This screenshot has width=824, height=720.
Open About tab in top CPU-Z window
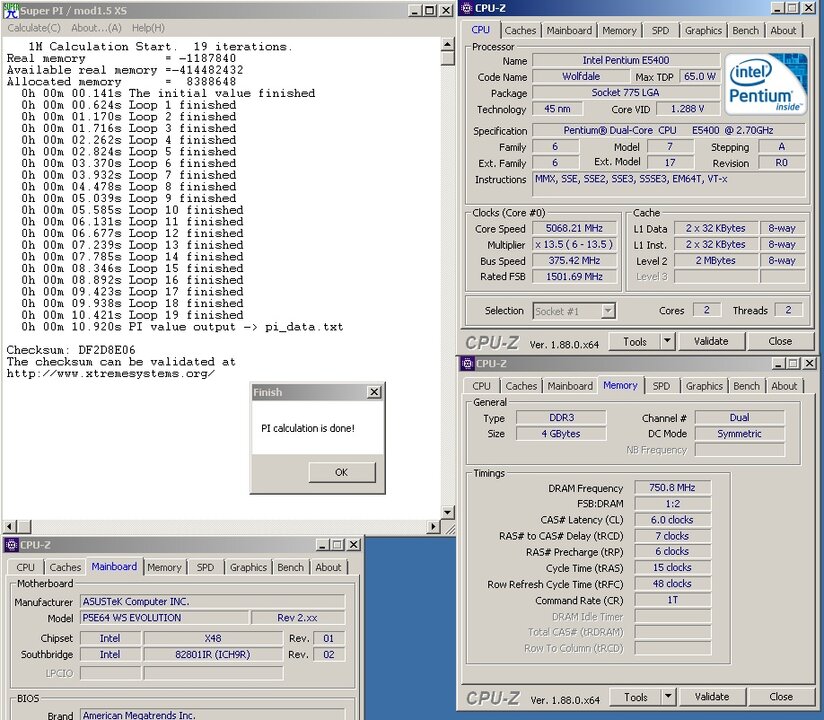pos(784,30)
